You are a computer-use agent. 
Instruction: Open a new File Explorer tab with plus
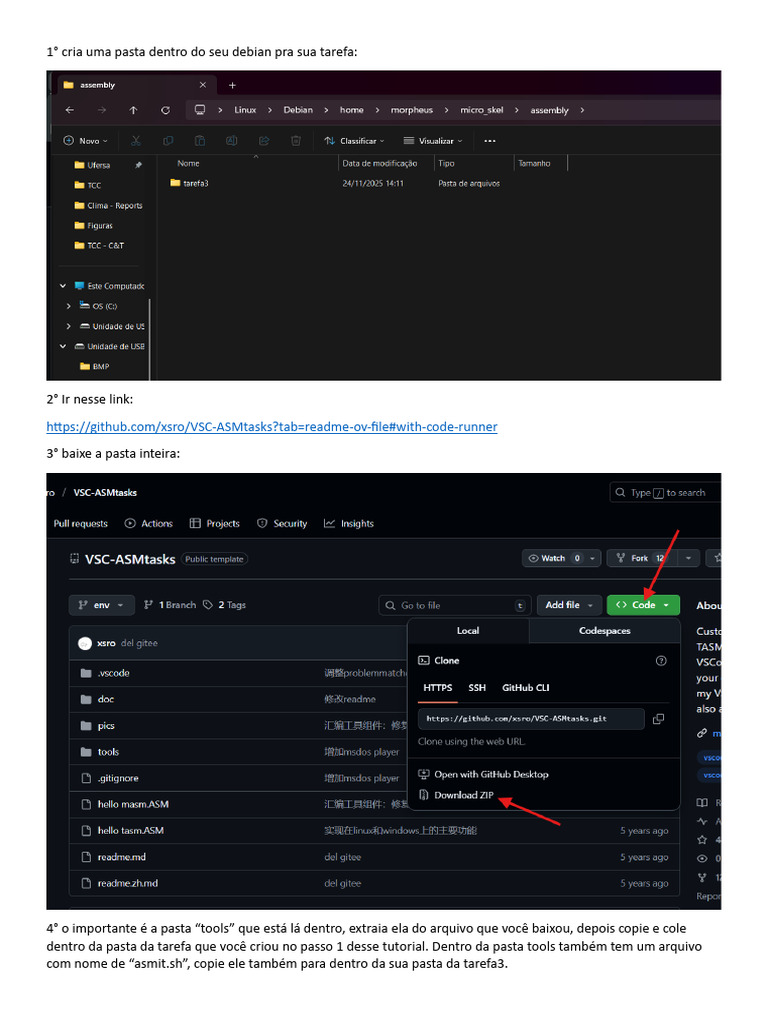coord(232,85)
